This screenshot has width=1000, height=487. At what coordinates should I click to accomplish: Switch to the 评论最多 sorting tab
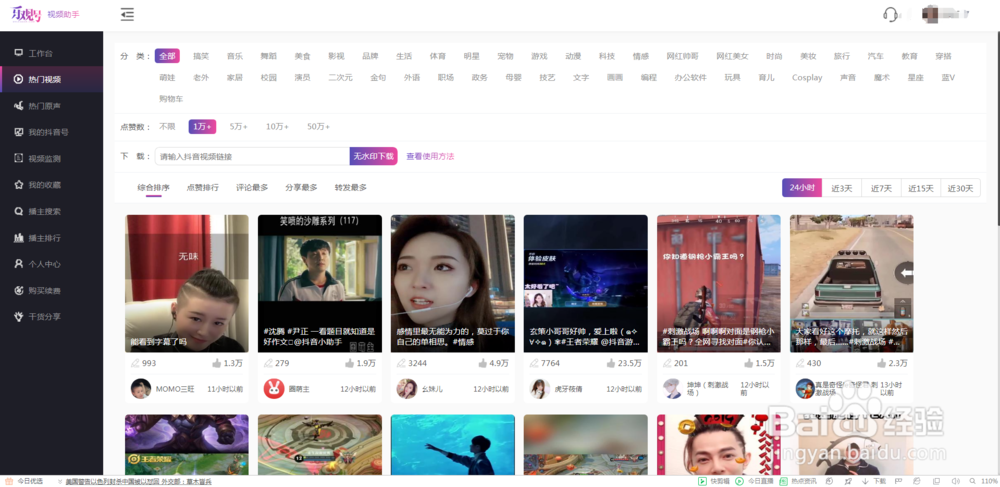click(x=252, y=188)
